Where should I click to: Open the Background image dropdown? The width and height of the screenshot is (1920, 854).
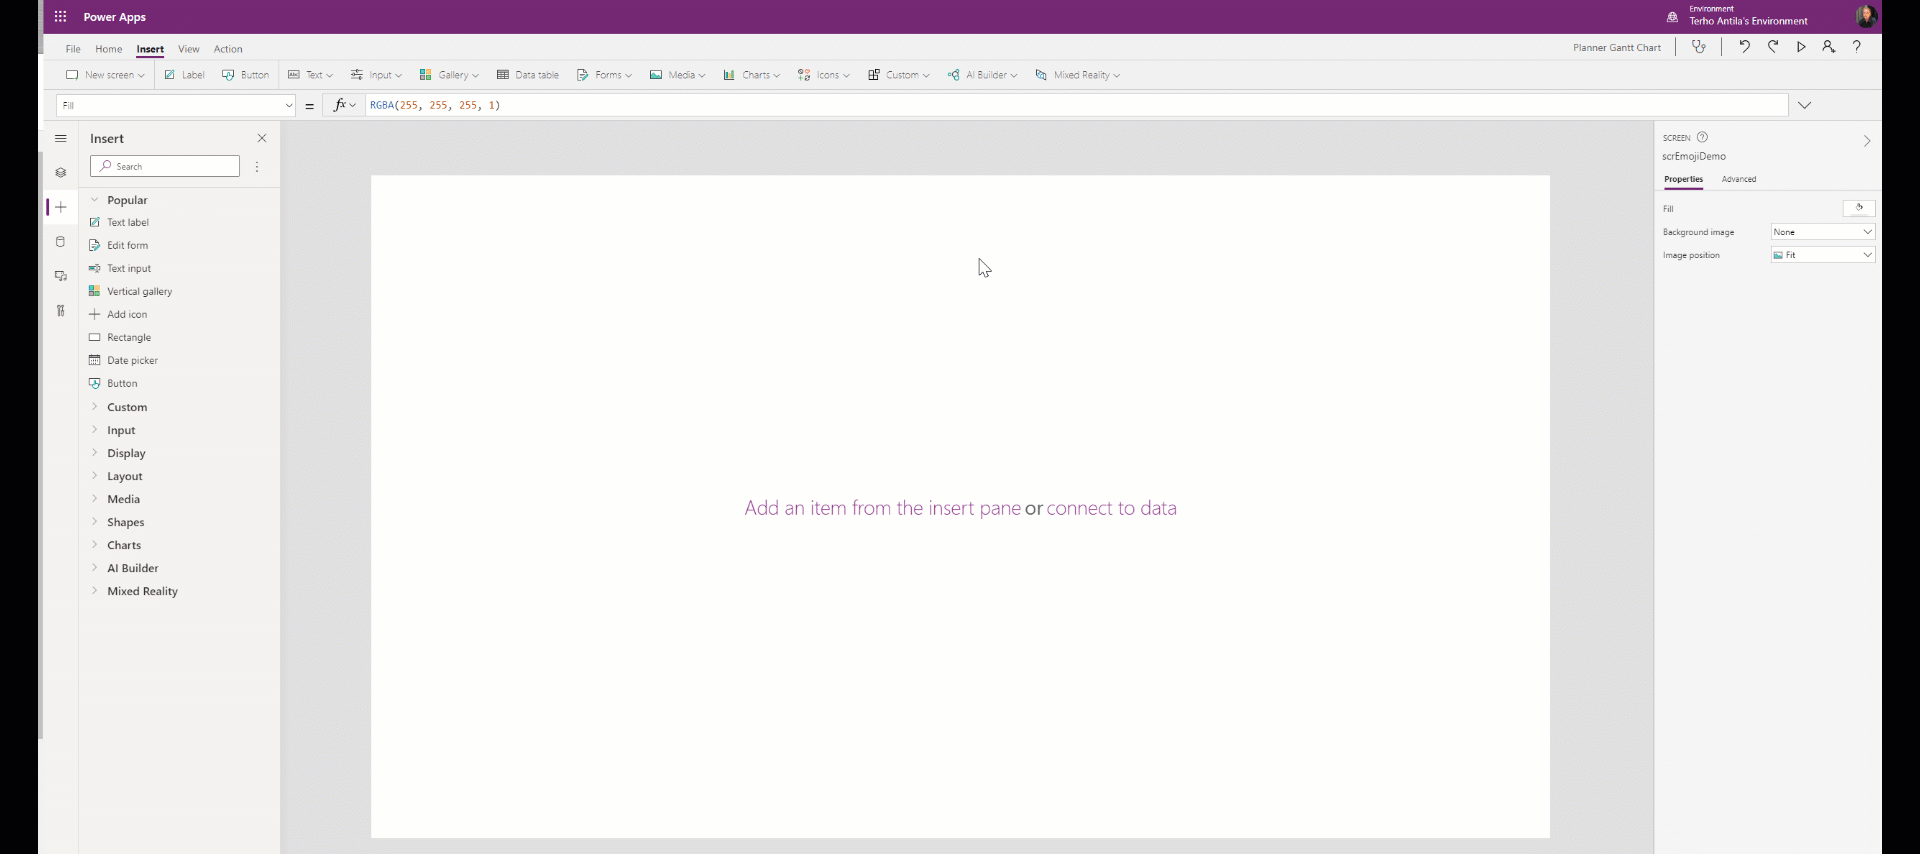(x=1822, y=232)
